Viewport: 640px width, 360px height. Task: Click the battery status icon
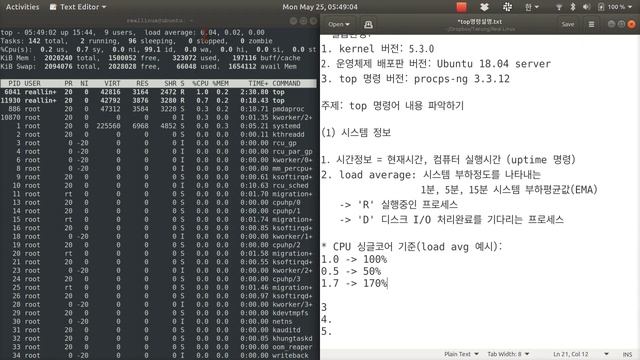click(601, 7)
